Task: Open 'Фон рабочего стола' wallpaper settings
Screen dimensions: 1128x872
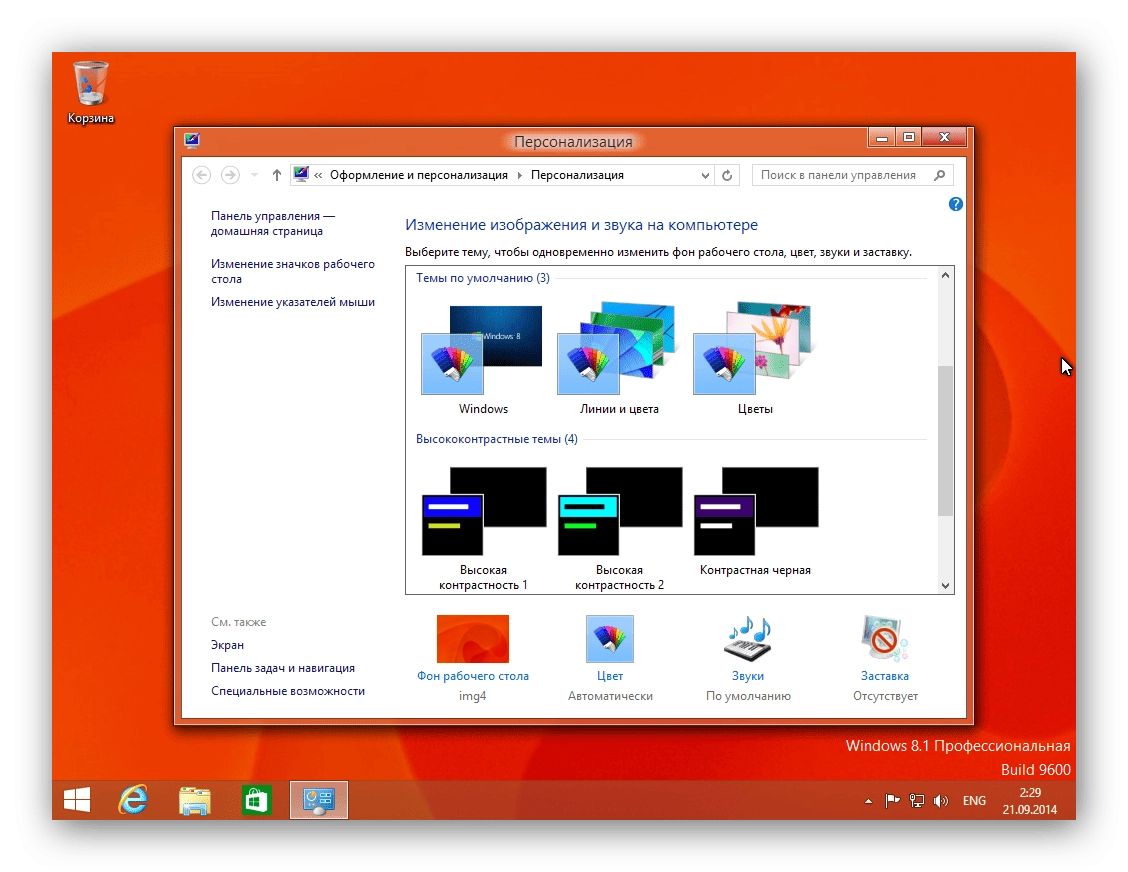Action: click(473, 658)
